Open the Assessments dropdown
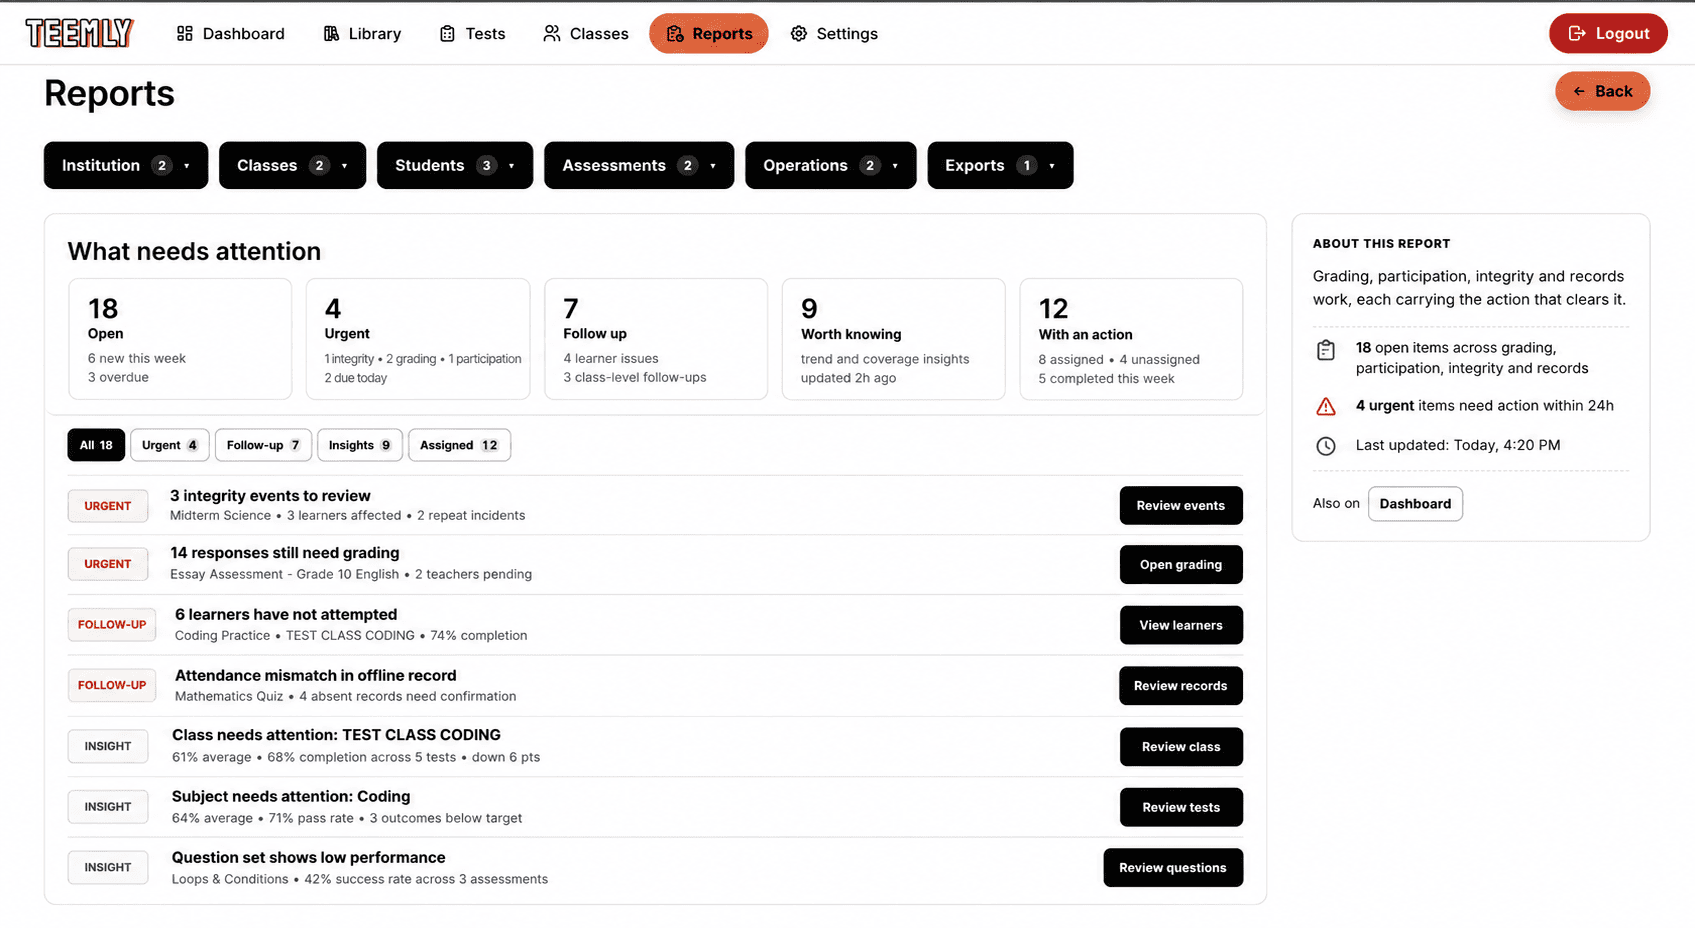This screenshot has height=928, width=1695. [x=639, y=165]
